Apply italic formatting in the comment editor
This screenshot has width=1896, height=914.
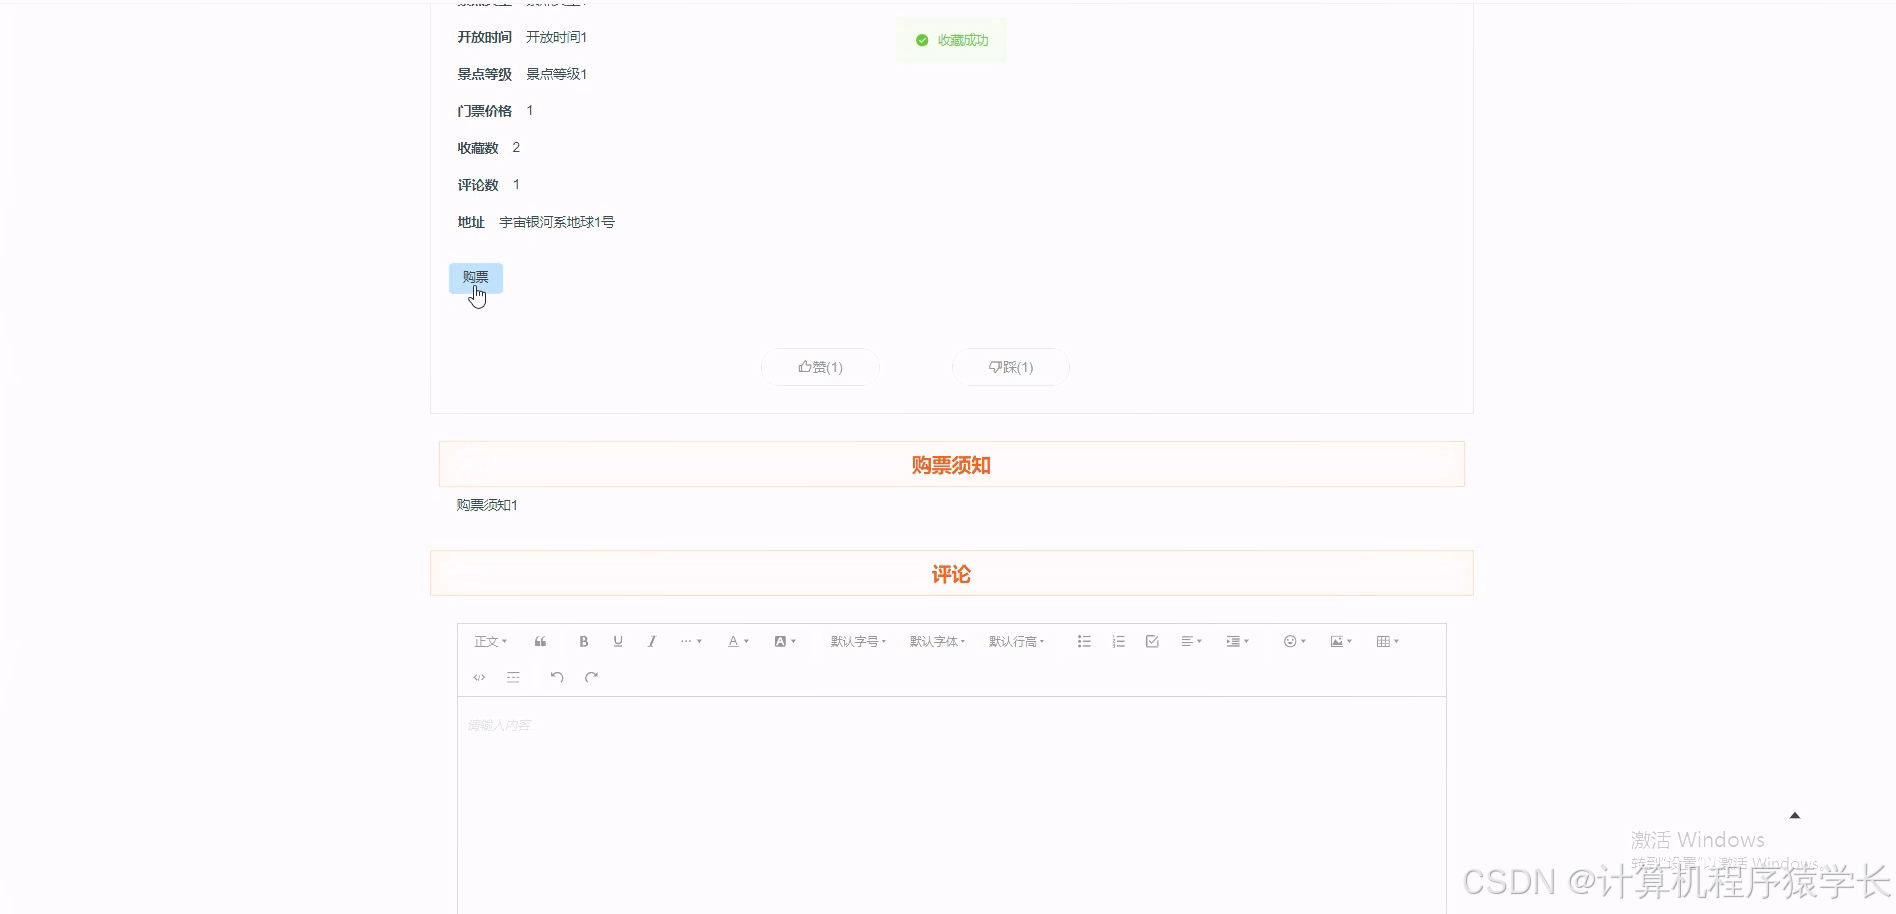click(651, 641)
